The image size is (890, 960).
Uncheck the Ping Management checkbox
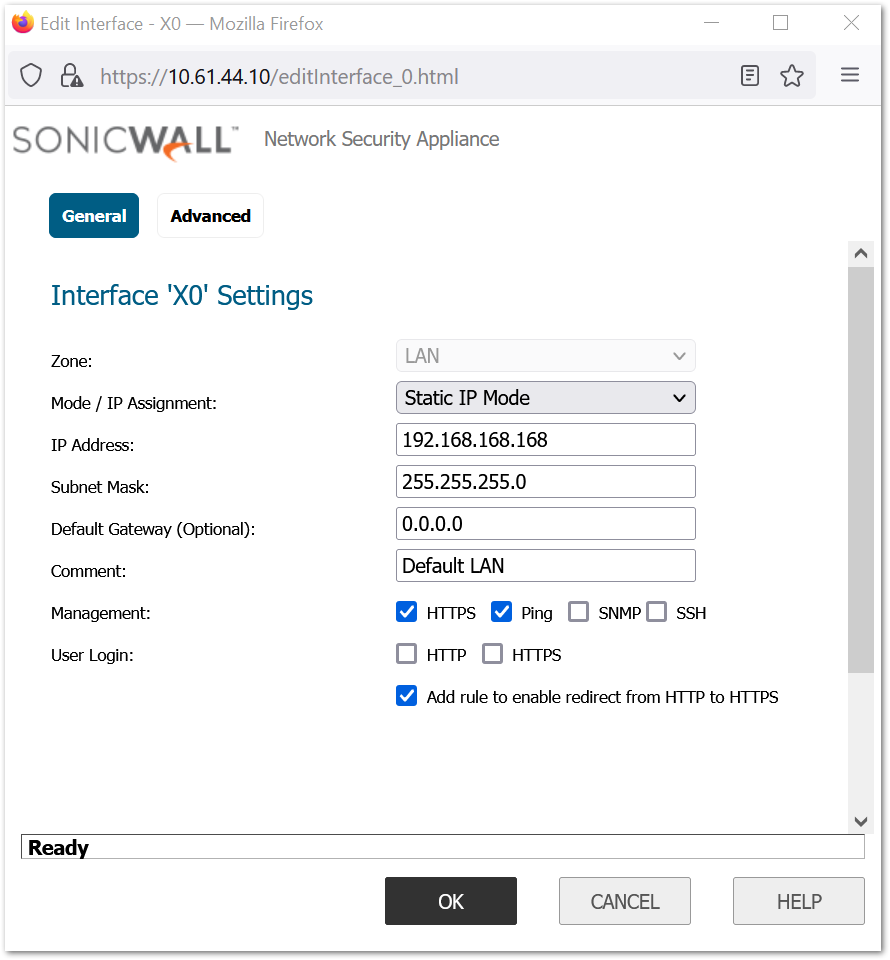[x=501, y=612]
